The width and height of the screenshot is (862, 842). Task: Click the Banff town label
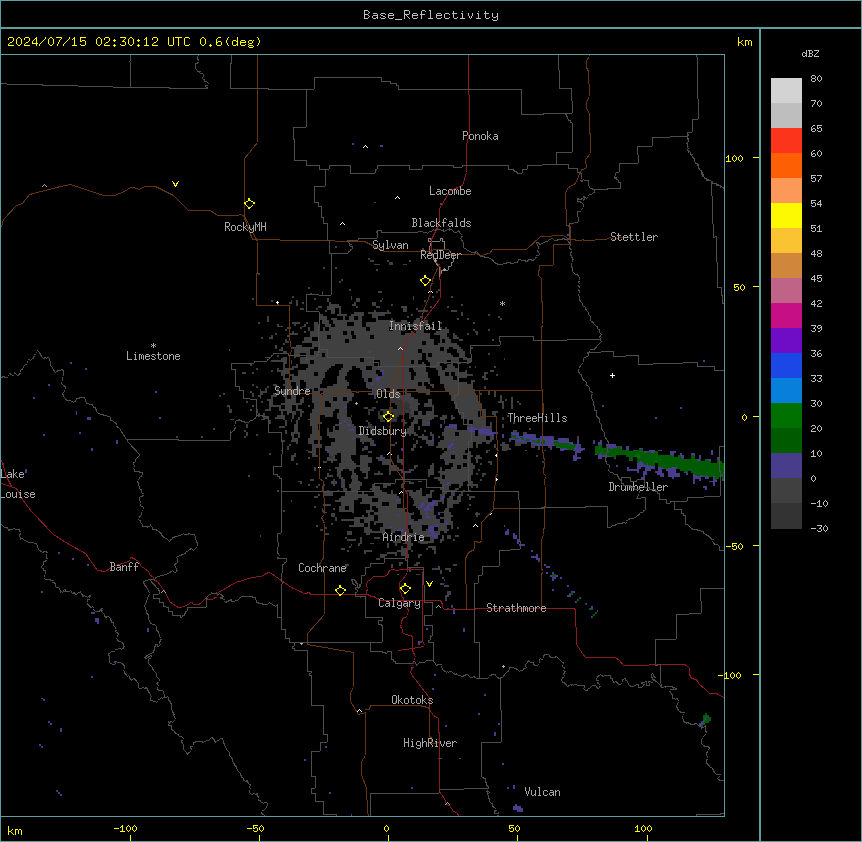124,567
